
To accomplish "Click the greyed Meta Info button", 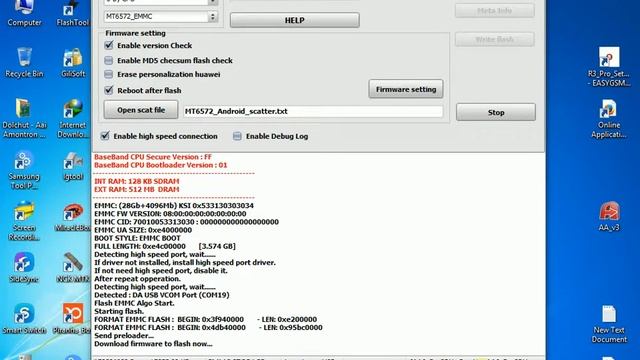I will (x=495, y=11).
